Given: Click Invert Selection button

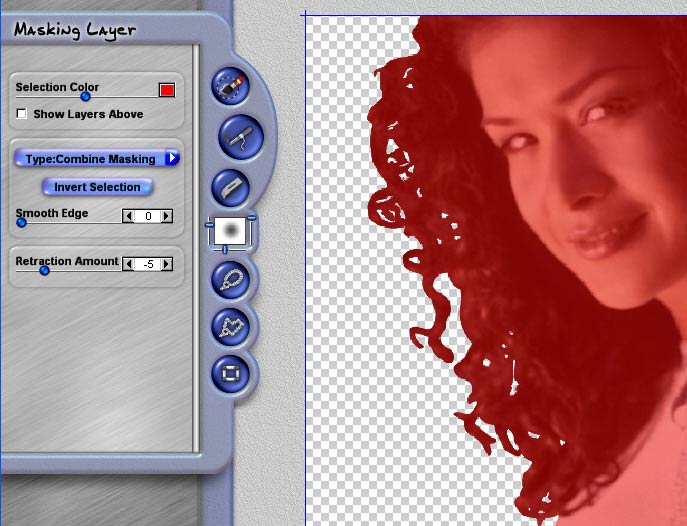Looking at the screenshot, I should pyautogui.click(x=97, y=187).
